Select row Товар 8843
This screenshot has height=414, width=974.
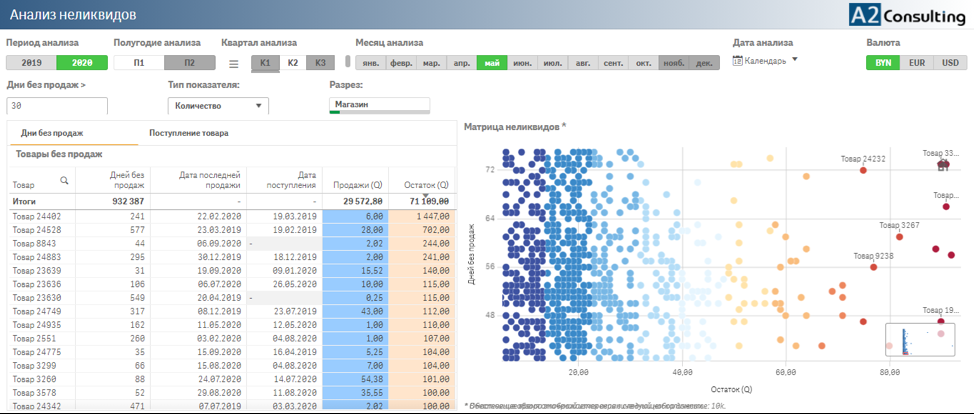[x=232, y=243]
